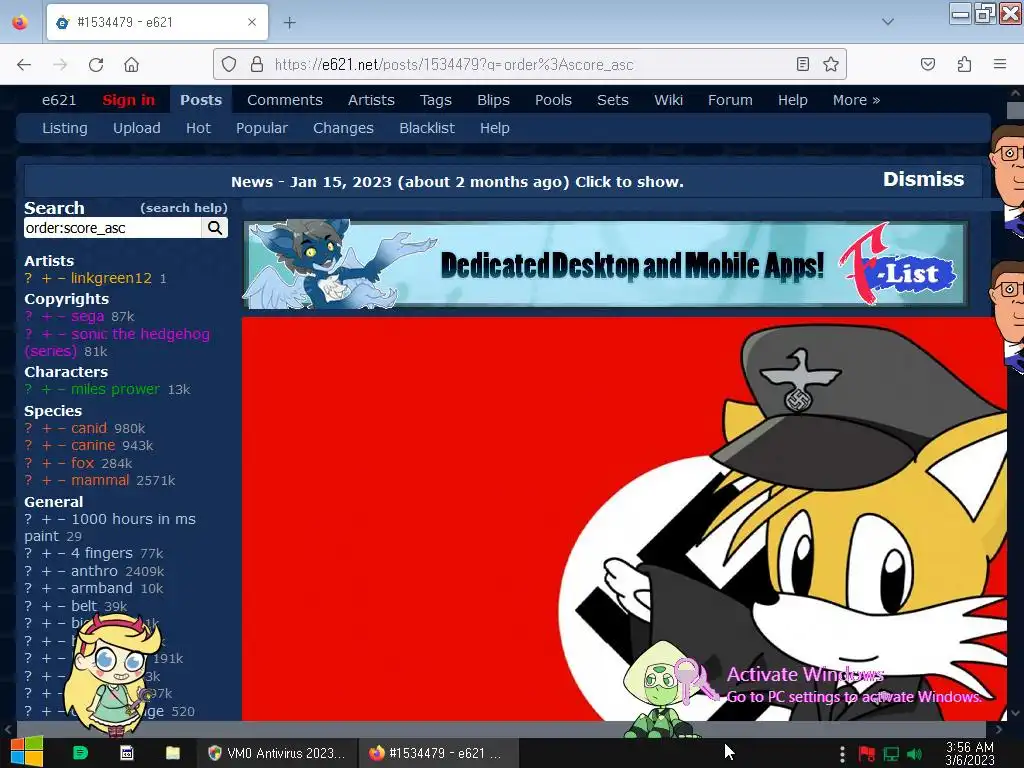Go to the browser home page
This screenshot has width=1024, height=768.
pyautogui.click(x=131, y=65)
